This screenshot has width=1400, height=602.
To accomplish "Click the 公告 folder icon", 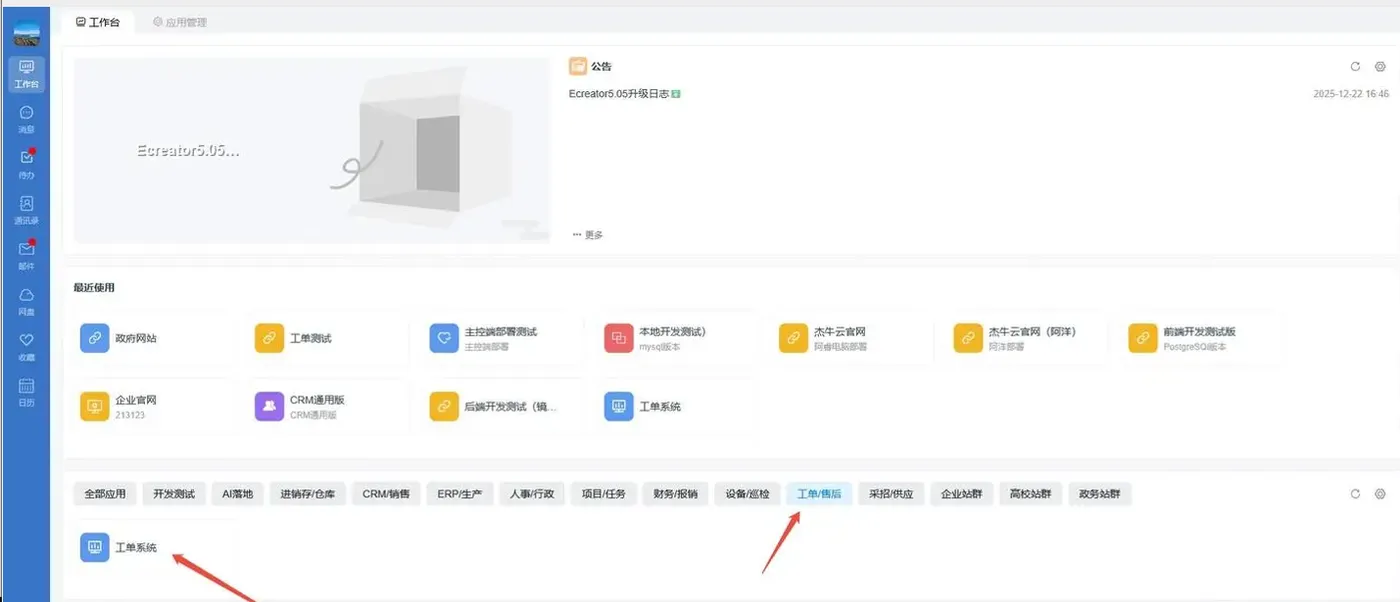I will pyautogui.click(x=577, y=66).
